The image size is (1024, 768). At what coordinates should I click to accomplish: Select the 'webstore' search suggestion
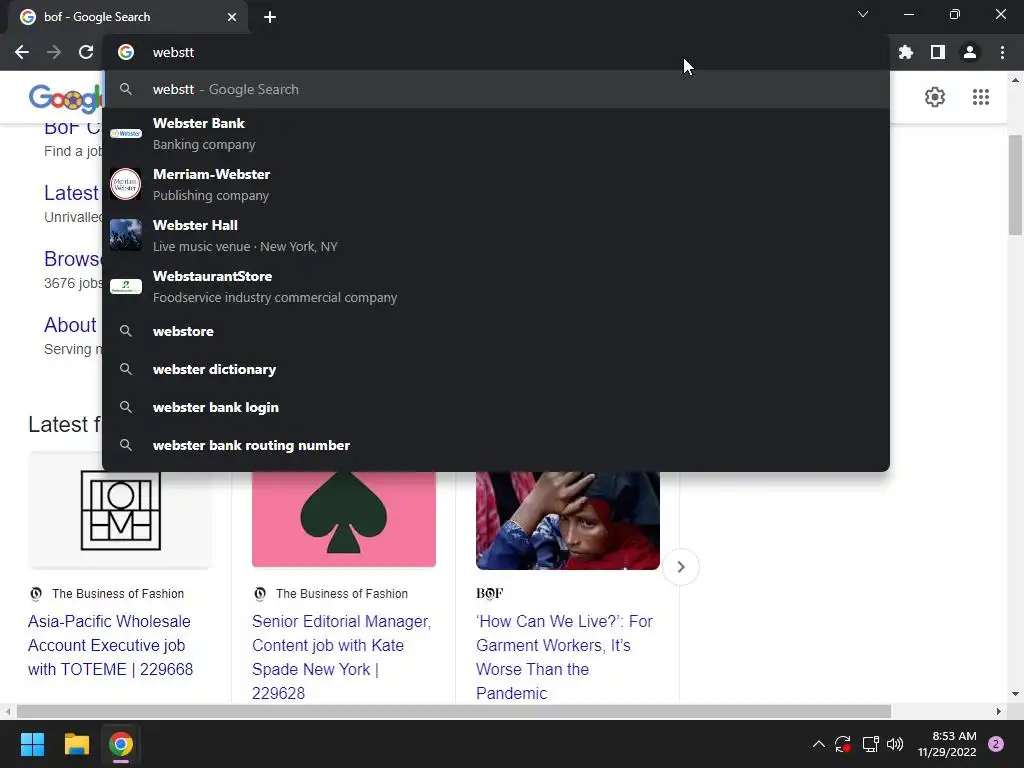(x=496, y=331)
